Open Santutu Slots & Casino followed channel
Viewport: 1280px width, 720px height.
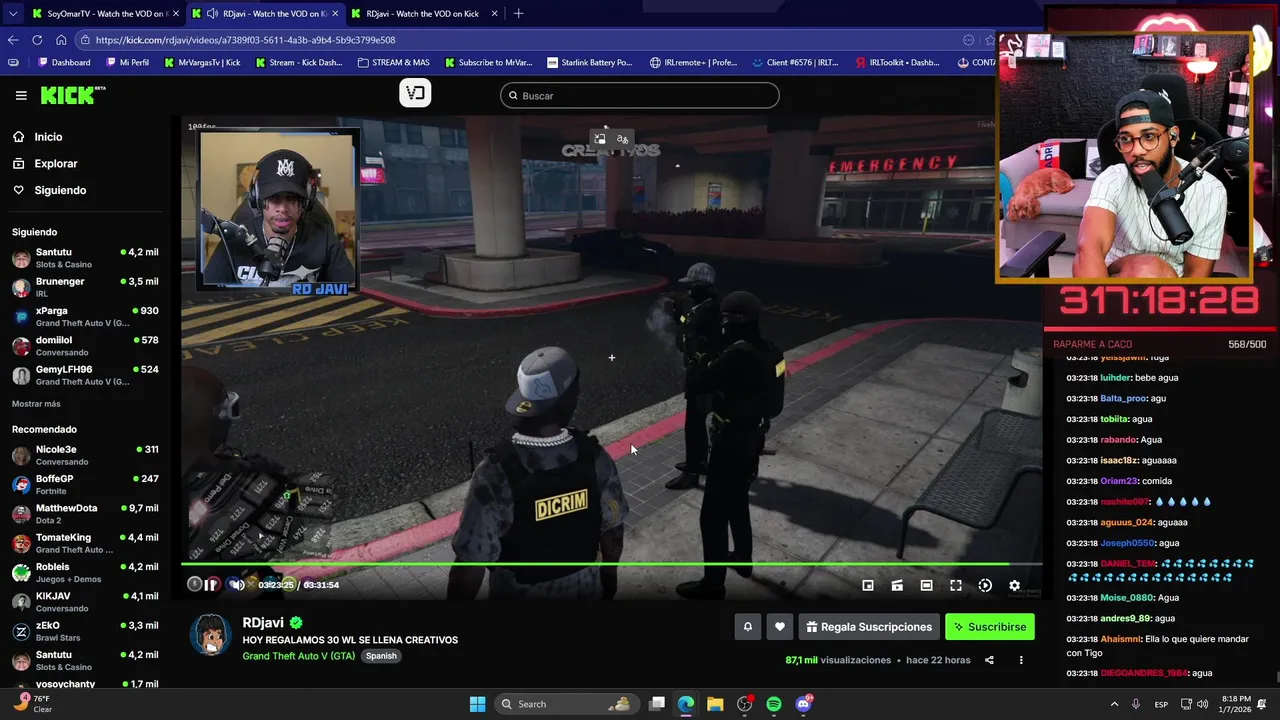(x=85, y=258)
